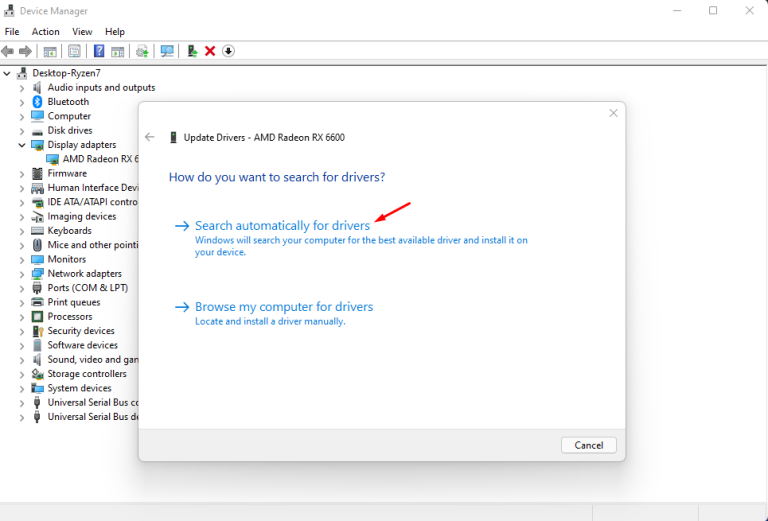Expand the Human Interface Devices chevron

click(22, 188)
